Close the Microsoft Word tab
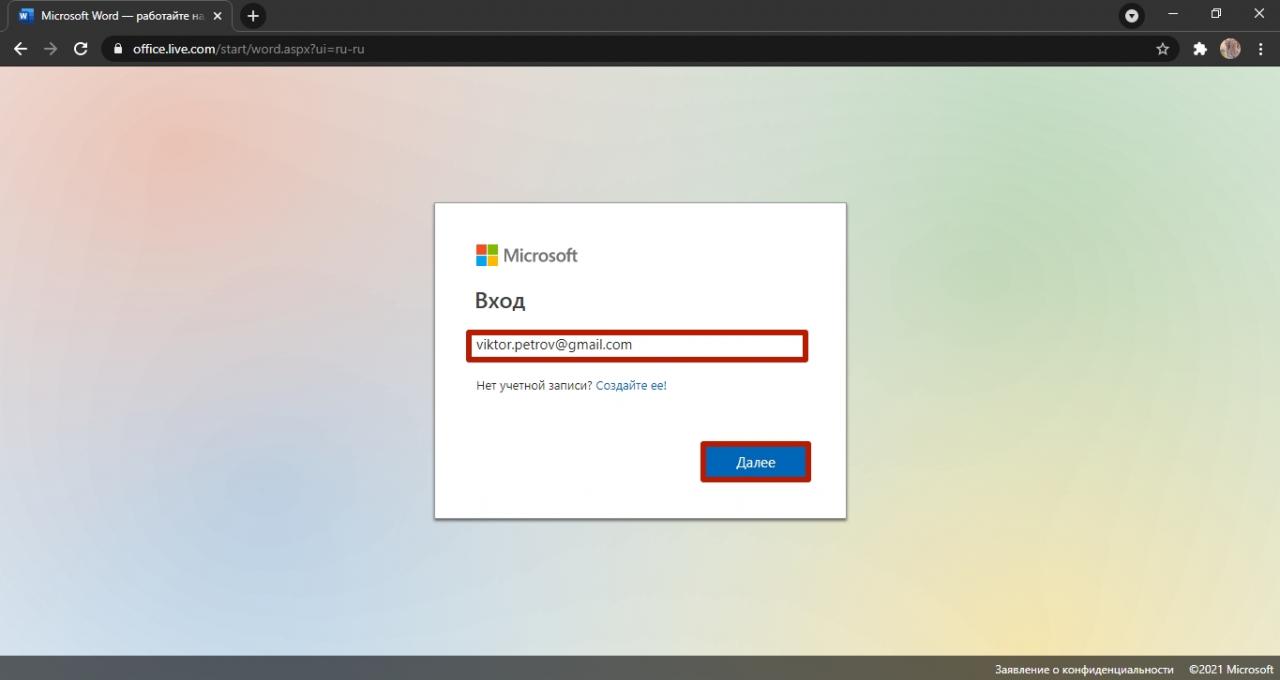This screenshot has width=1280, height=680. point(218,16)
